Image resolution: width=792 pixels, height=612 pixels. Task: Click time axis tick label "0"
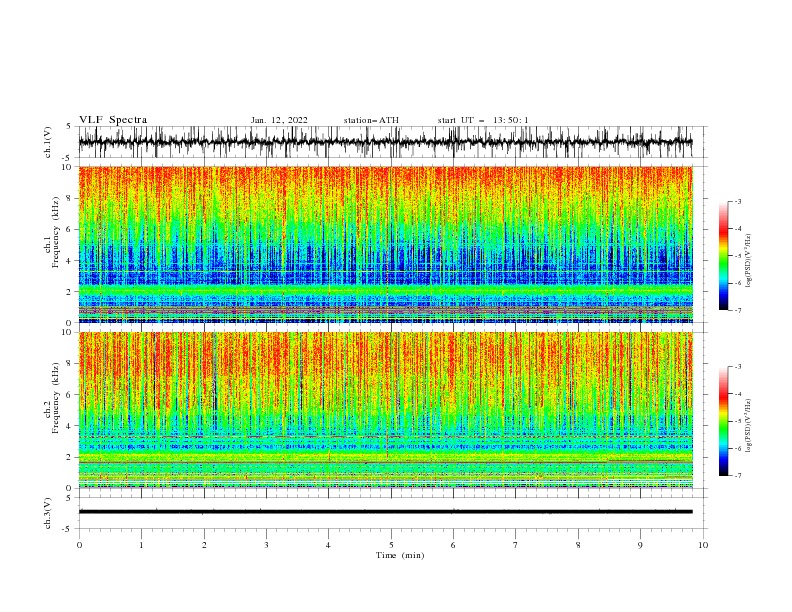click(79, 545)
